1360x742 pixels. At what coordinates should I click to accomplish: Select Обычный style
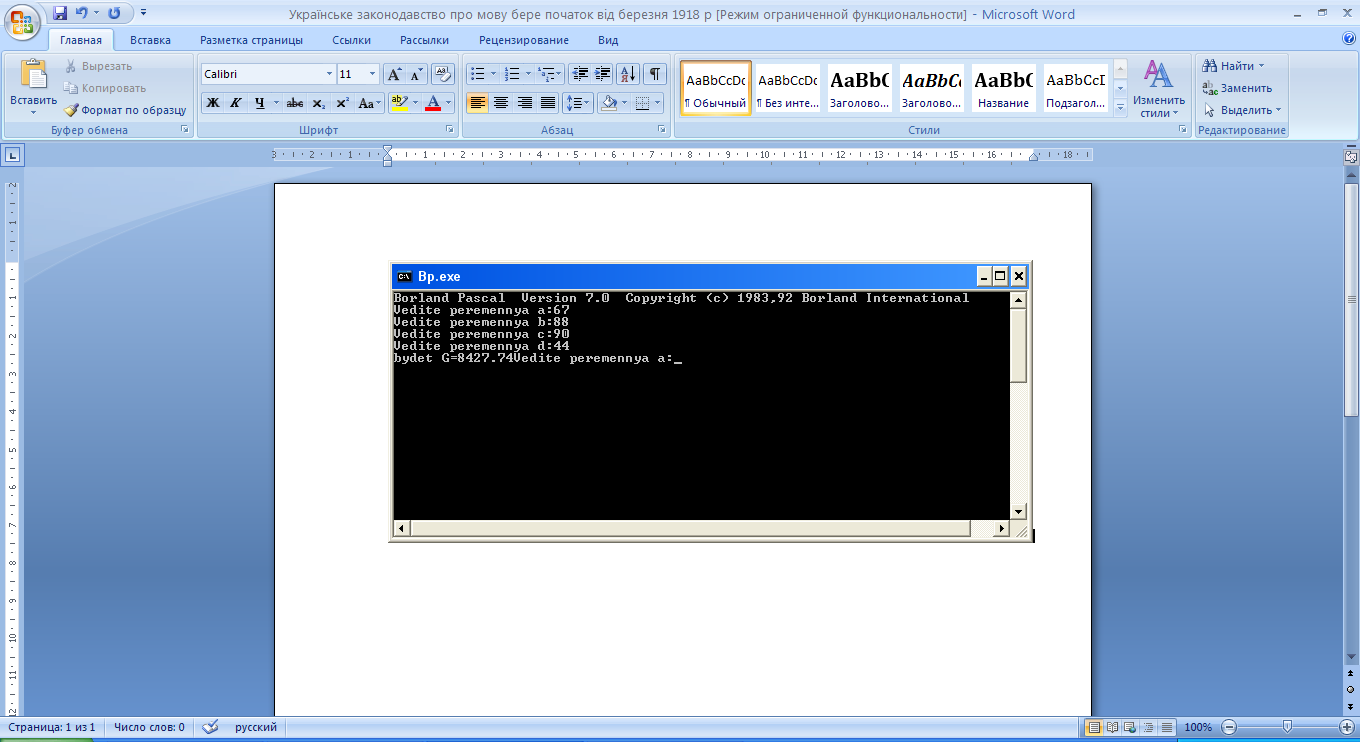coord(715,88)
